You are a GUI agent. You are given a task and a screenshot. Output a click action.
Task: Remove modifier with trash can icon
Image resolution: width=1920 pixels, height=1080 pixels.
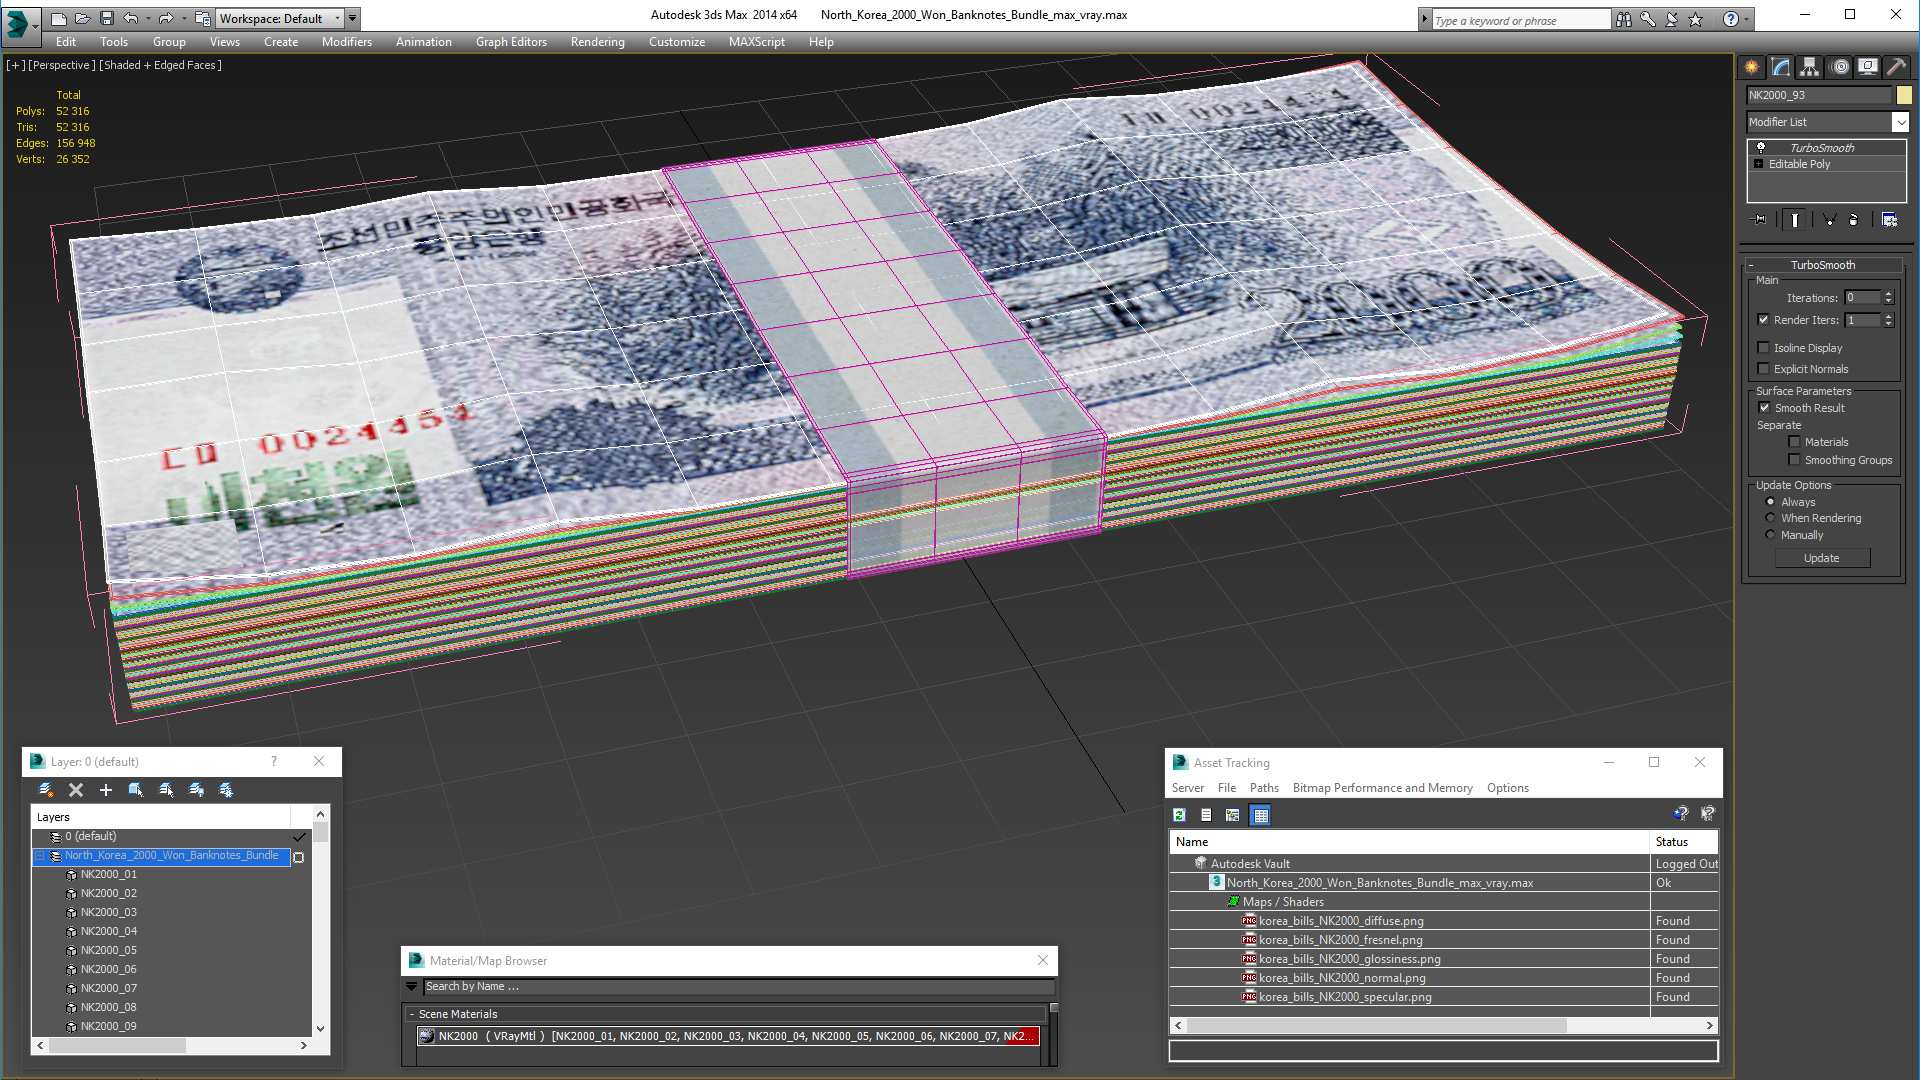click(1854, 220)
